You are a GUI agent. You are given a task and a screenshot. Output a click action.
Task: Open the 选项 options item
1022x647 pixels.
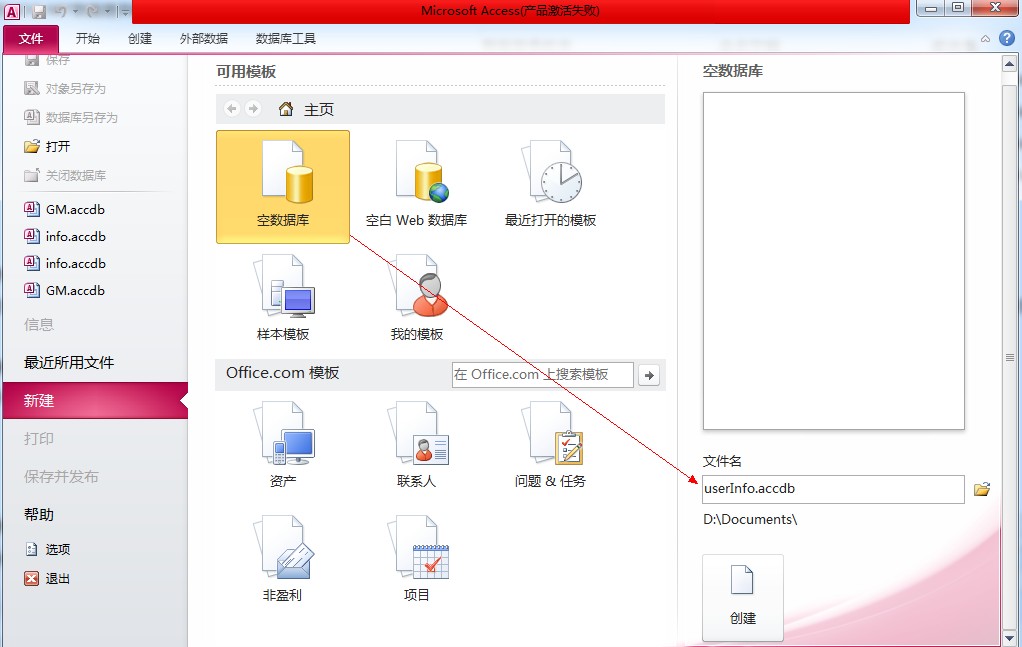click(x=48, y=549)
